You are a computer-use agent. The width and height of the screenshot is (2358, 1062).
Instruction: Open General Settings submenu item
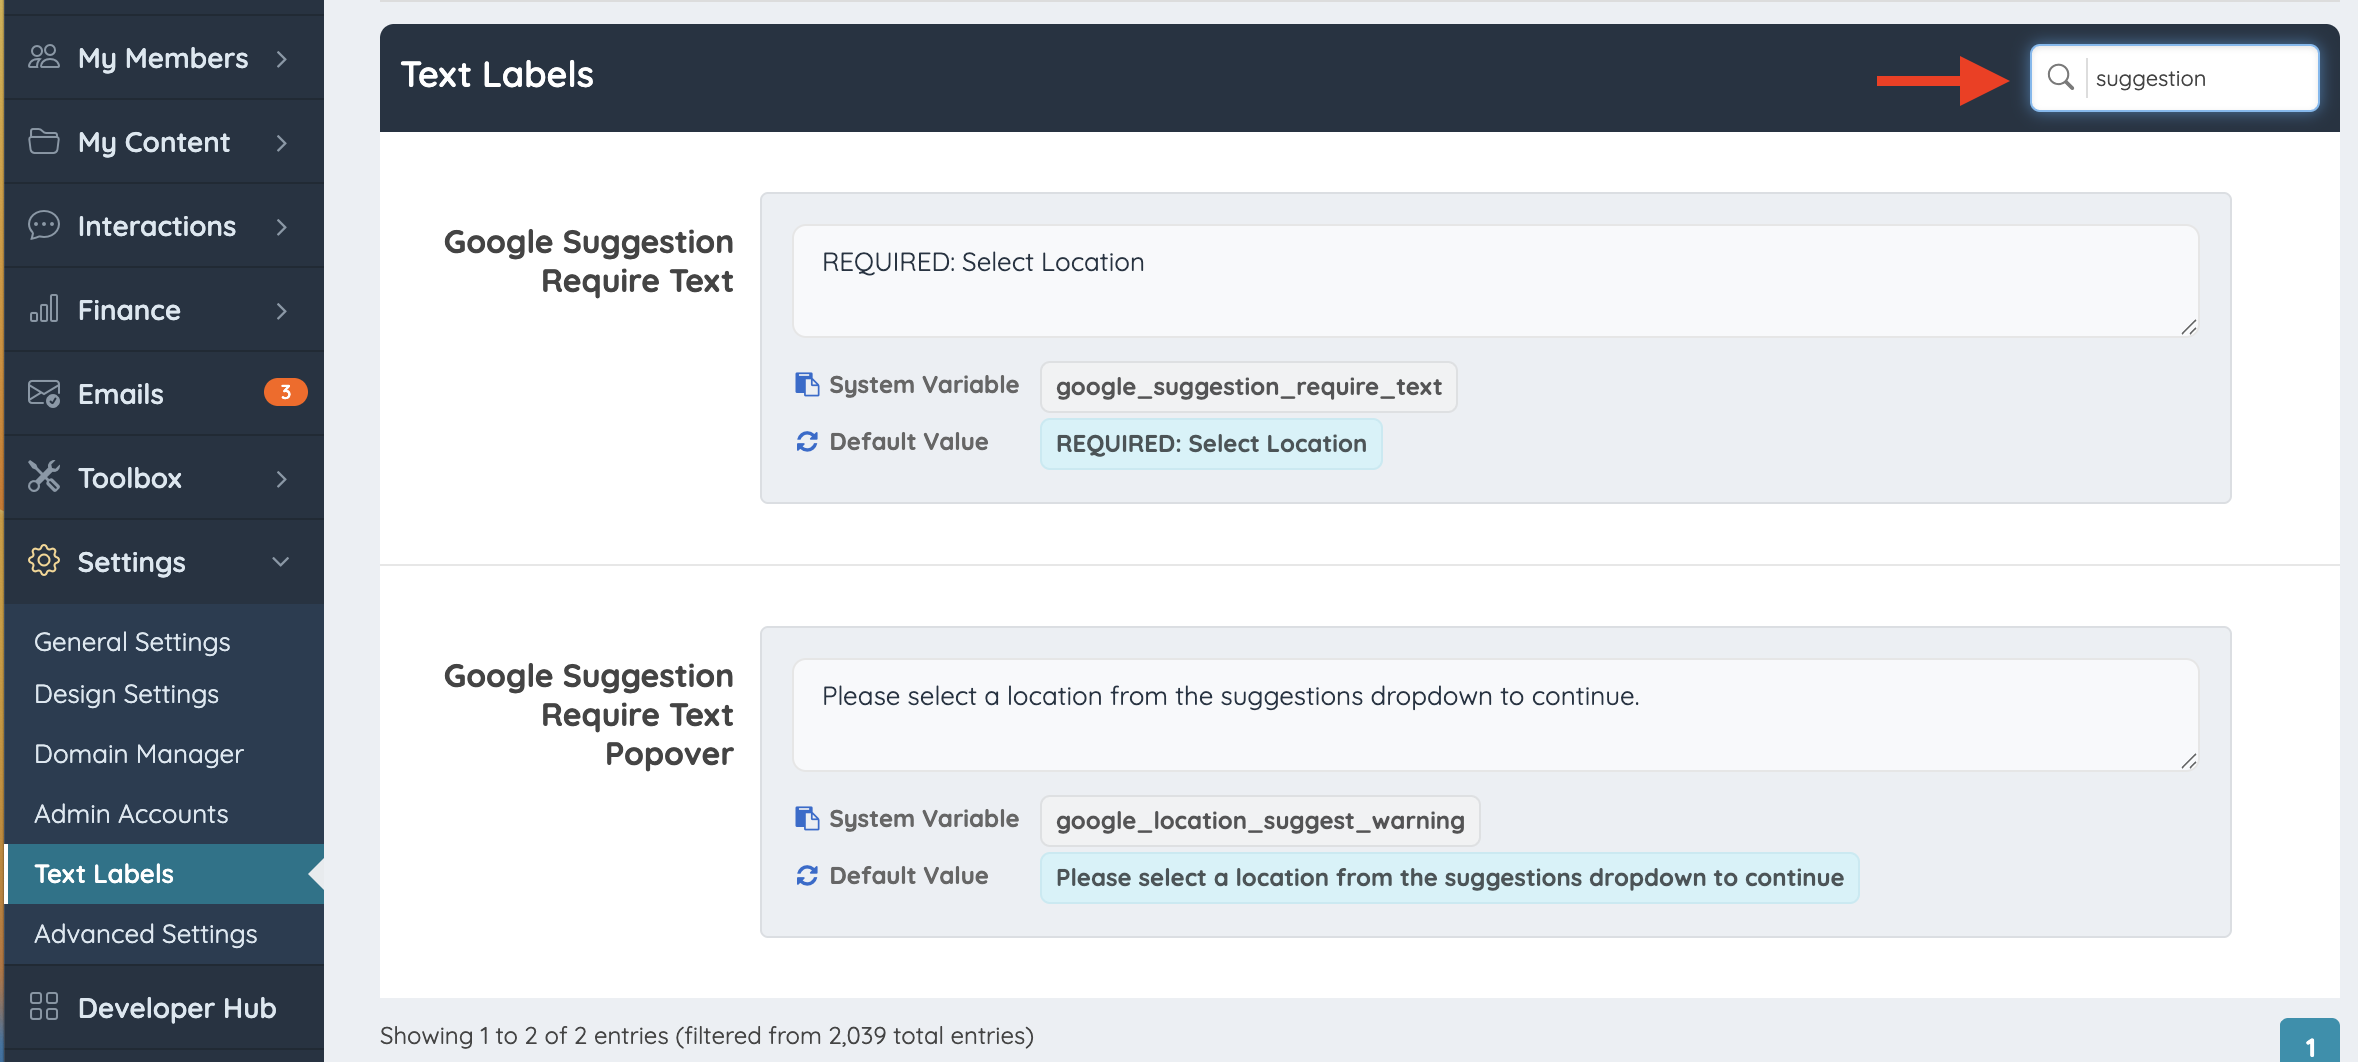[132, 642]
